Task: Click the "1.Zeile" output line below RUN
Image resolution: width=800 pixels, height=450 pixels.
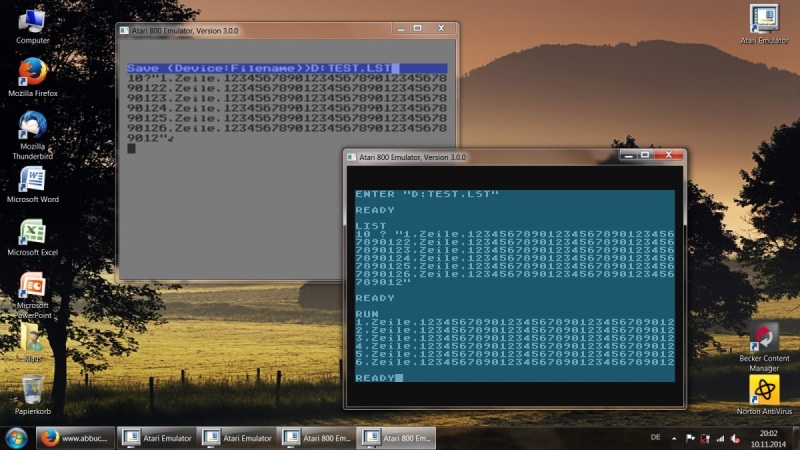Action: [515, 322]
